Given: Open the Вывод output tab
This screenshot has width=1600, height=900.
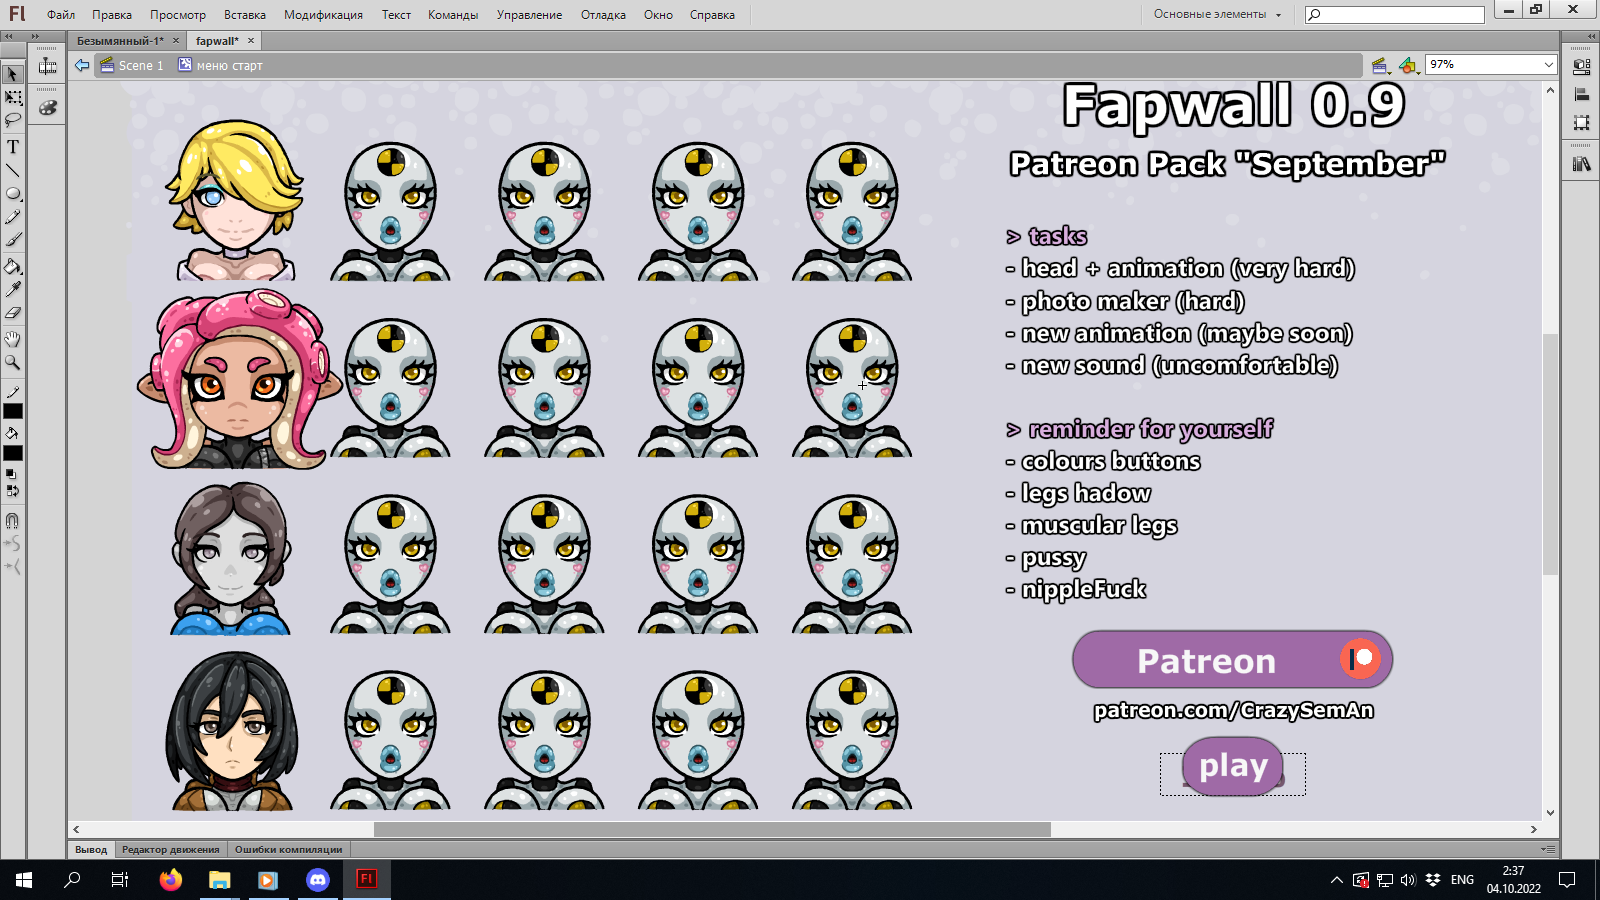Looking at the screenshot, I should coord(91,849).
